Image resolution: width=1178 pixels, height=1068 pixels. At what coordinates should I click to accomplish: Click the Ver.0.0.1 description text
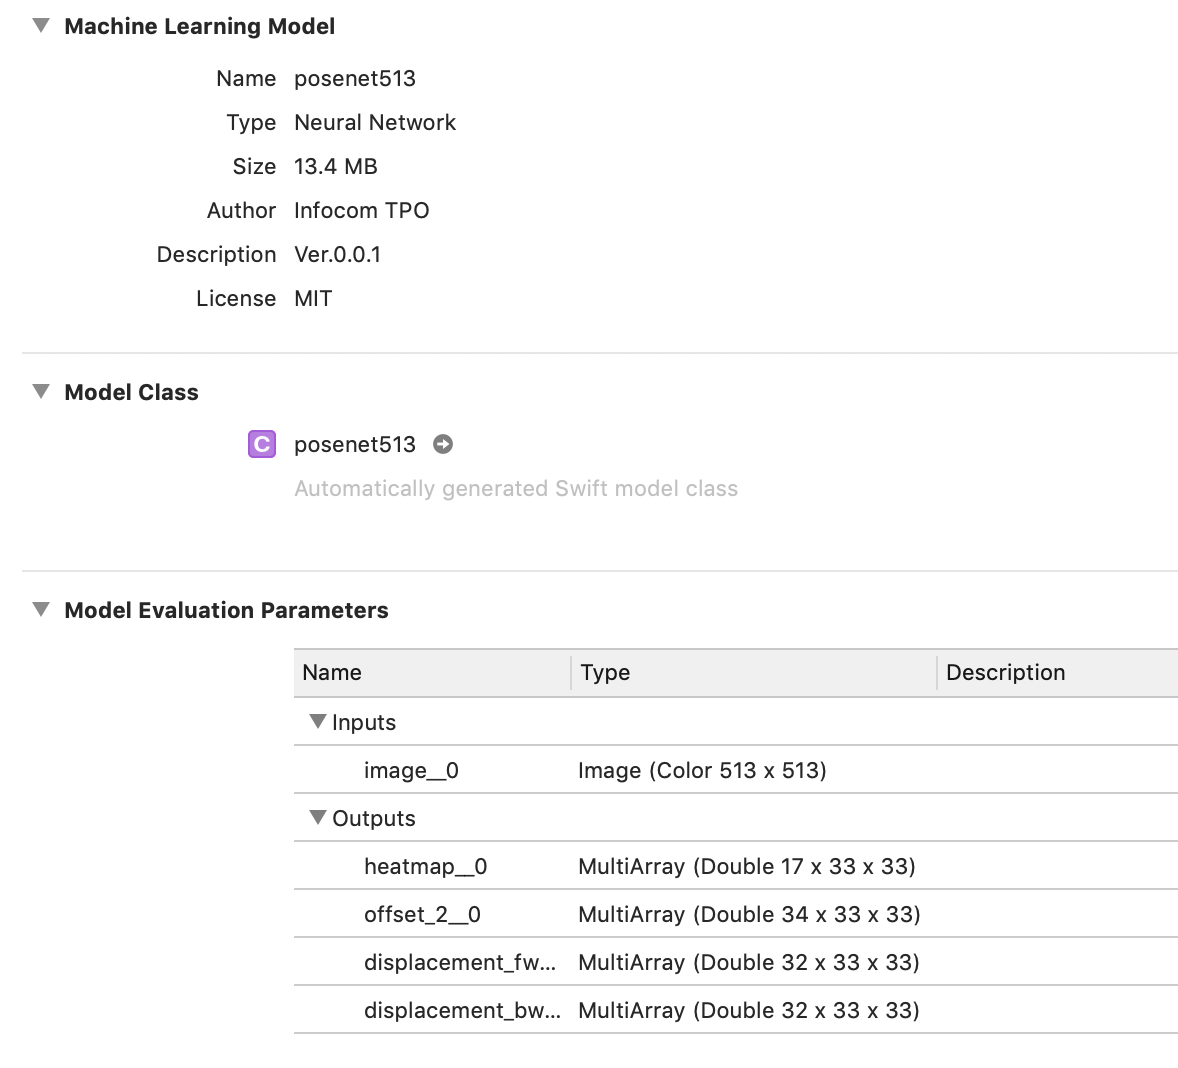pos(337,255)
